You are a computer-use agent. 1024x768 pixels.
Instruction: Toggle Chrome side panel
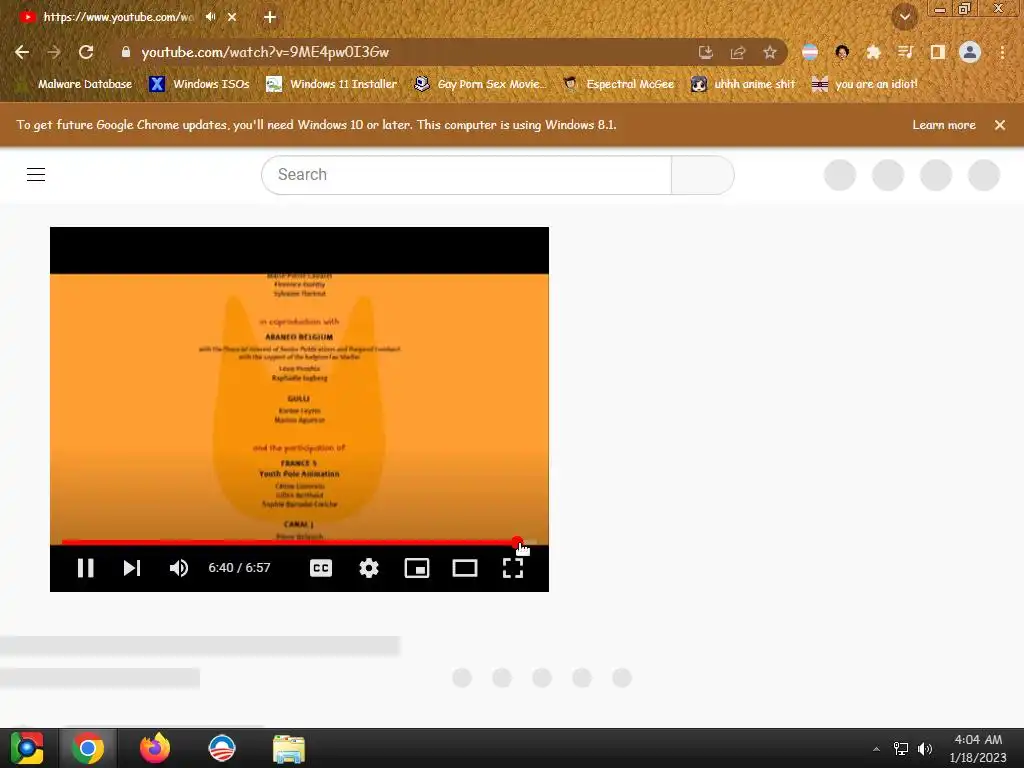938,52
